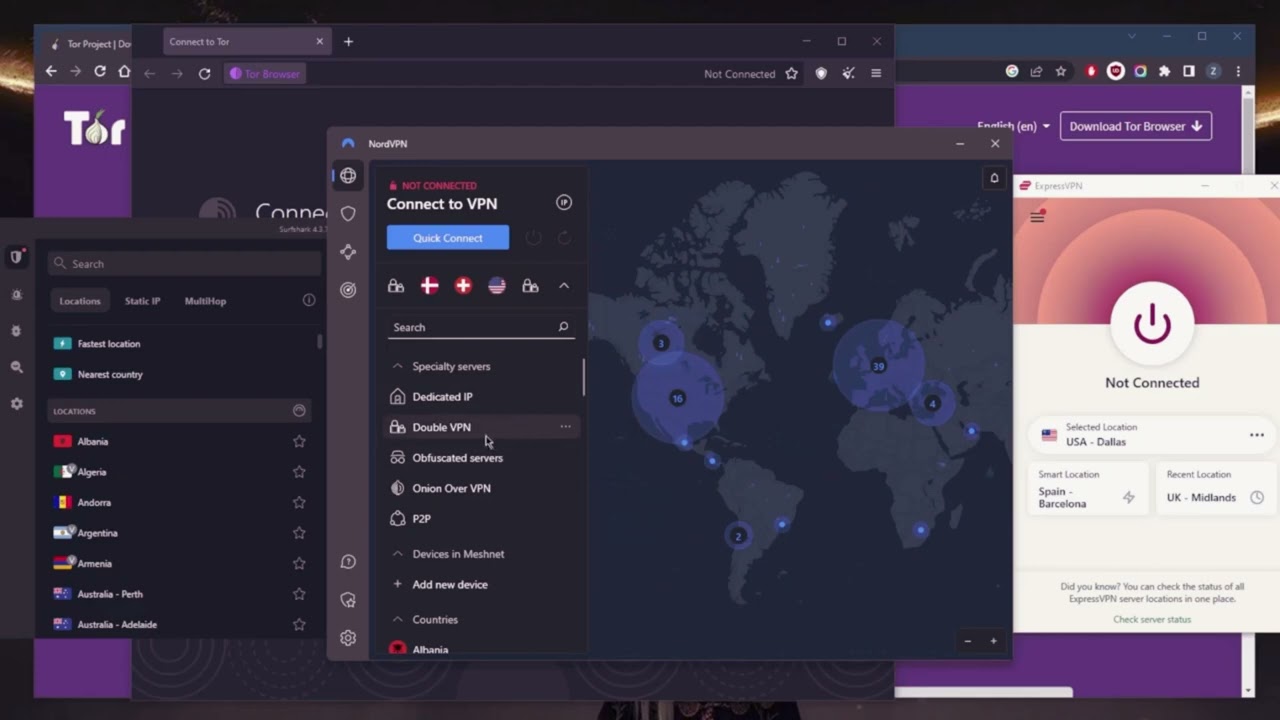Collapse the quick servers row chevron
1280x720 pixels.
564,286
